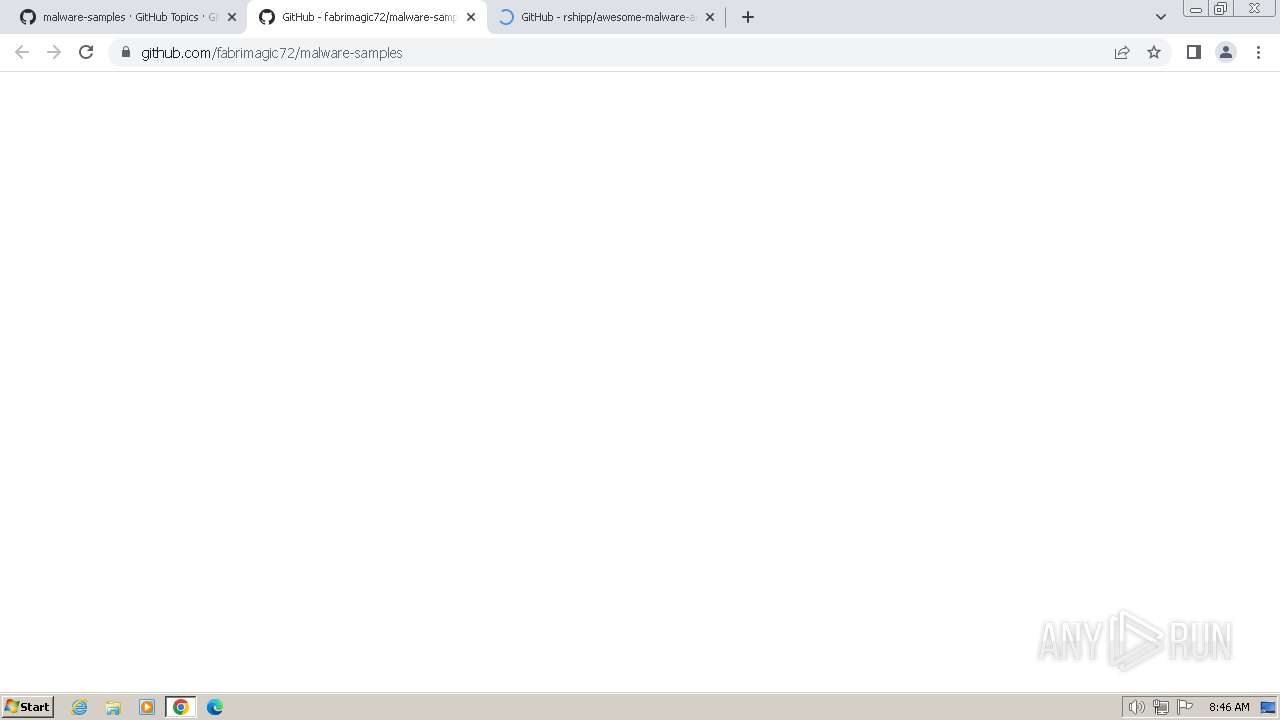This screenshot has width=1280, height=720.
Task: Open the rshipp/awesome-malware tab
Action: (605, 17)
